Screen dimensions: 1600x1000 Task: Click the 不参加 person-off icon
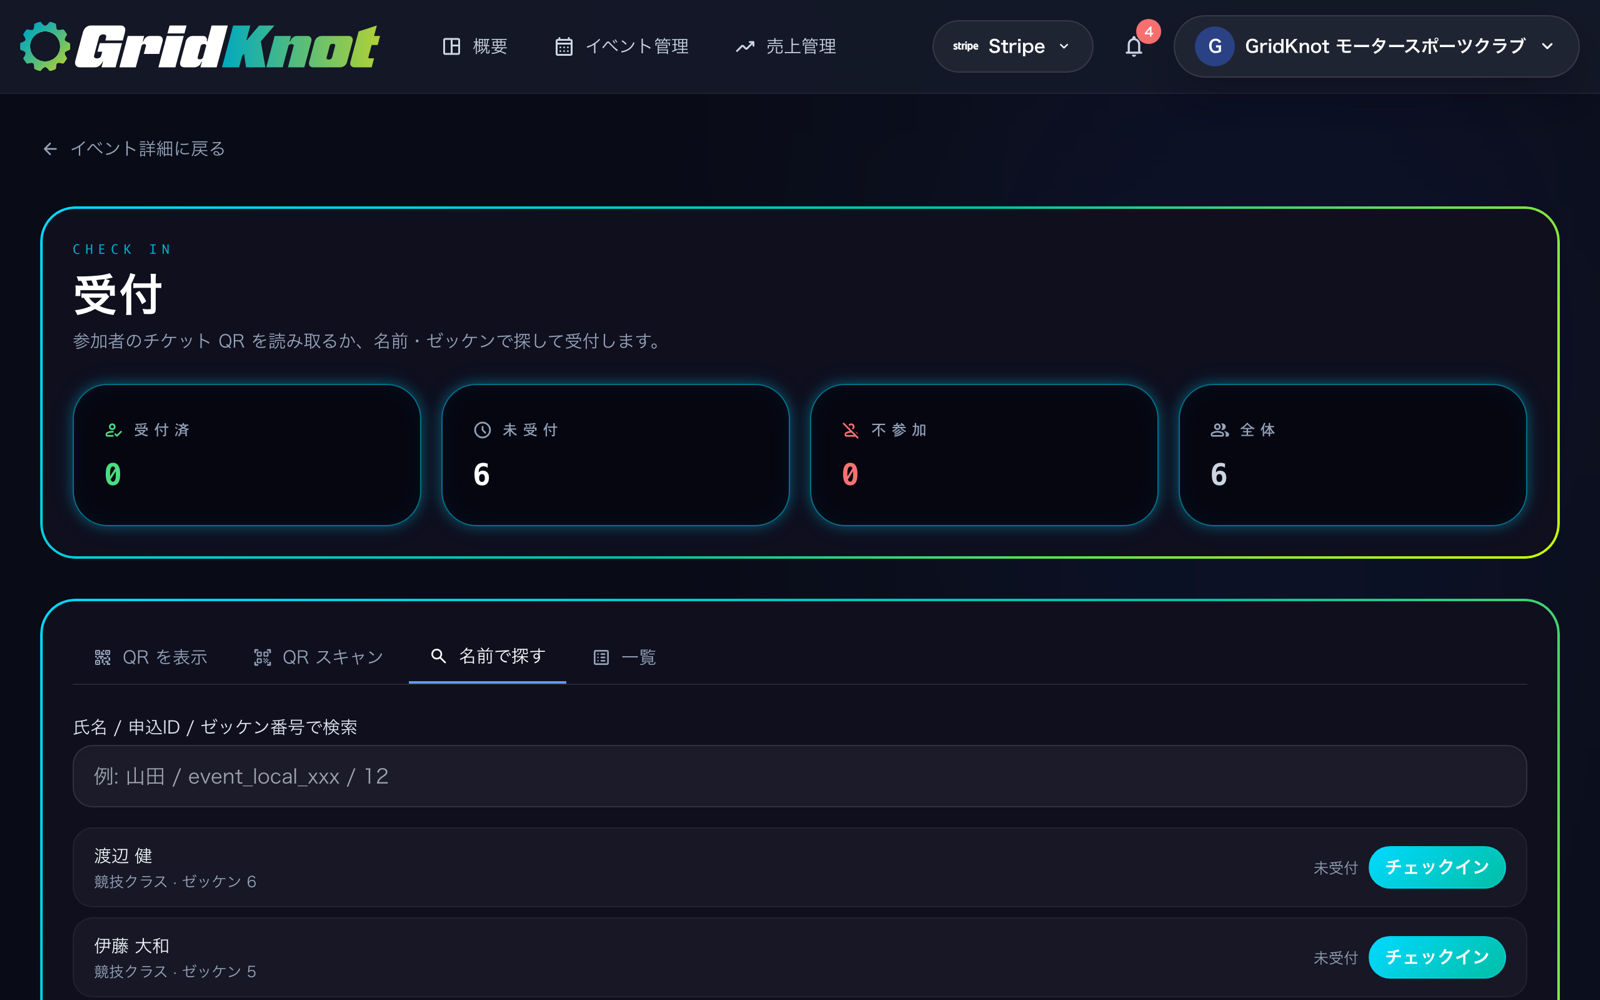(851, 430)
